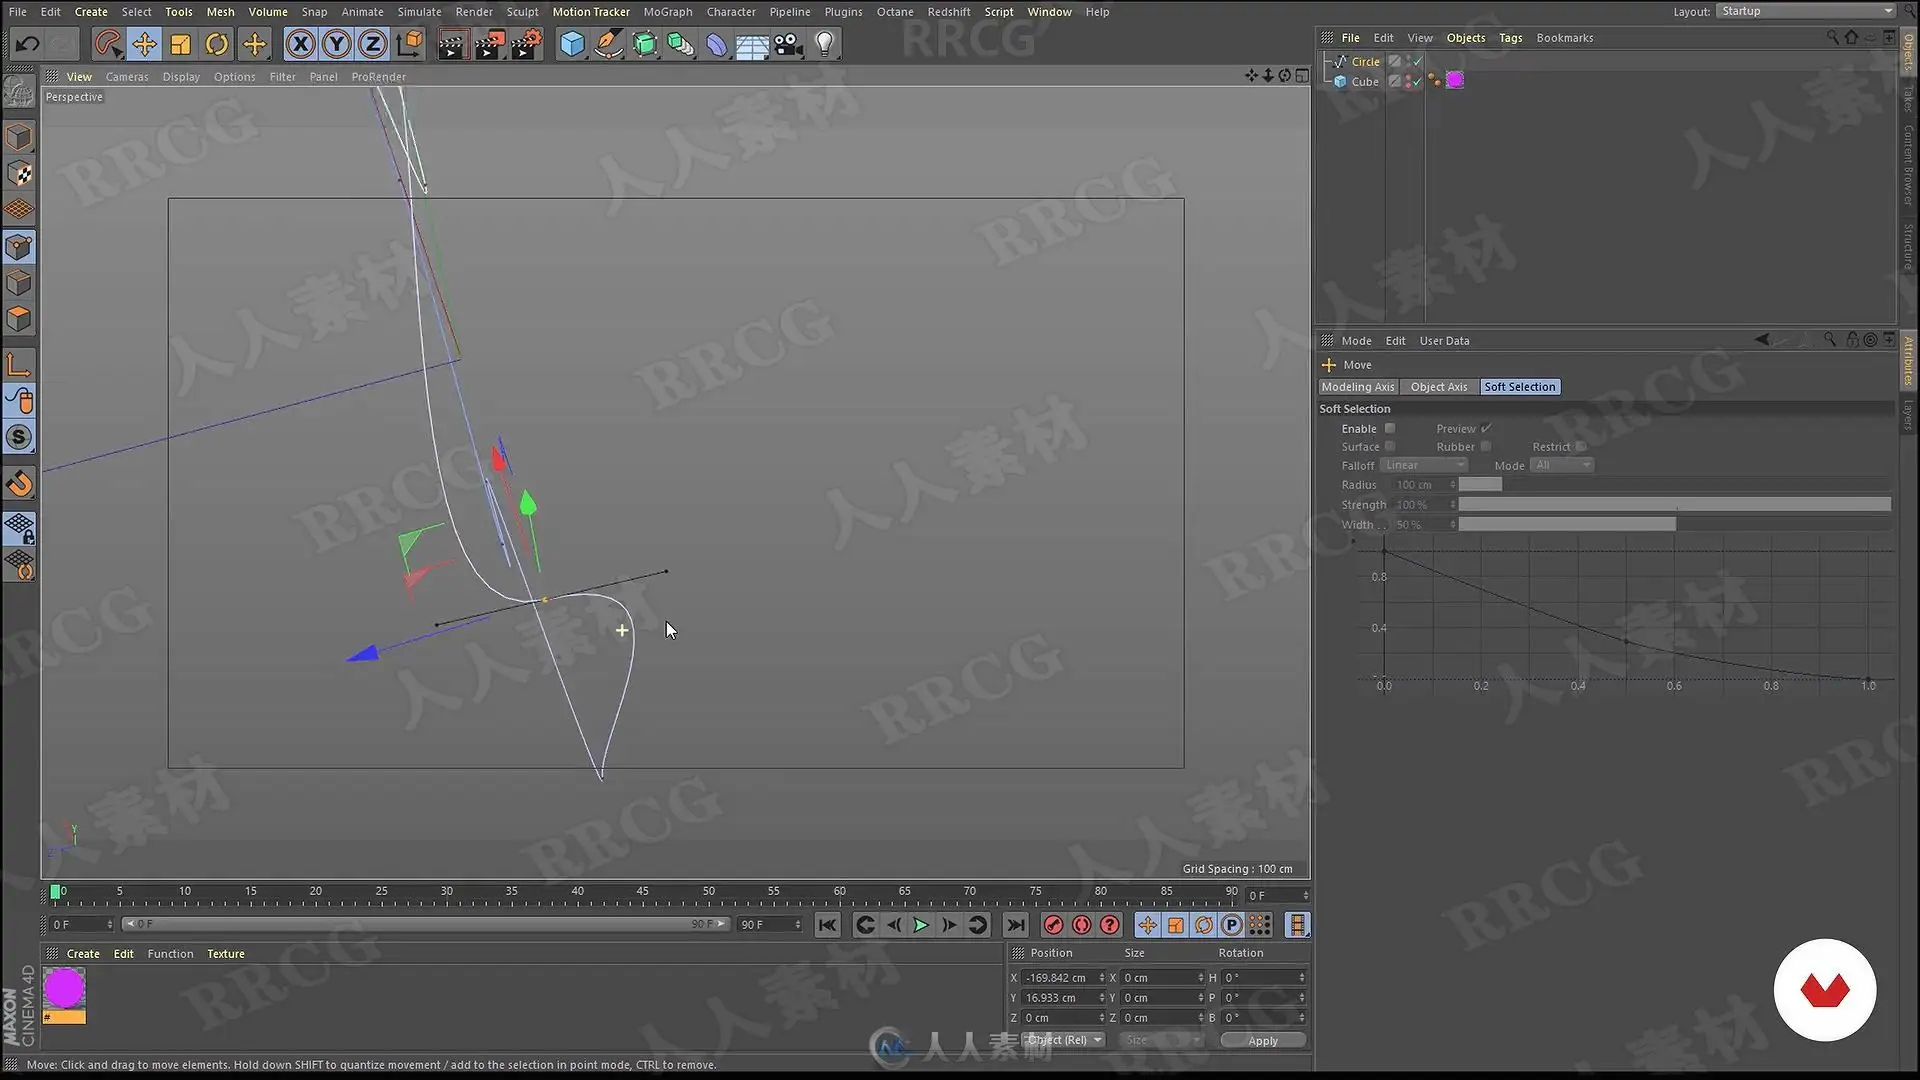Toggle the Surface checkbox
This screenshot has height=1080, width=1920.
pos(1389,447)
